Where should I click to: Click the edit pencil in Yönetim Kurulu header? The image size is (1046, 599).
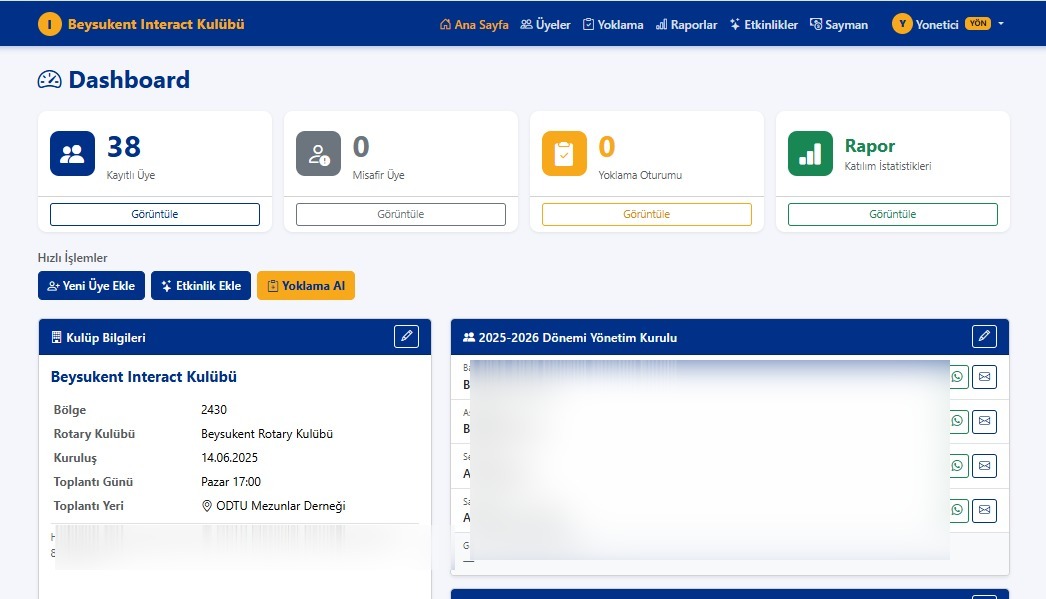tap(984, 336)
